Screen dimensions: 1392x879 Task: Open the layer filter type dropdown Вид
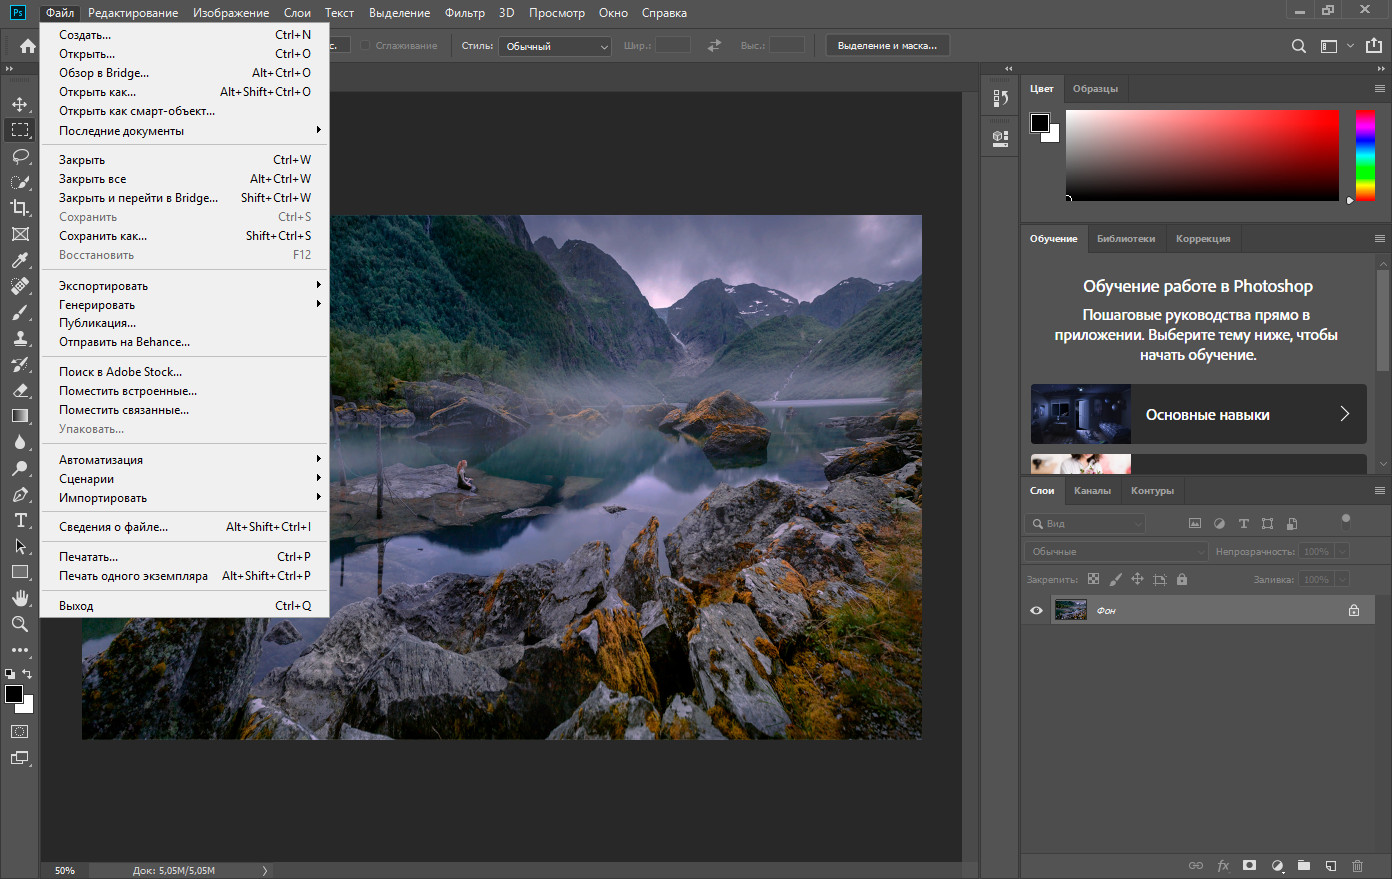pos(1085,523)
